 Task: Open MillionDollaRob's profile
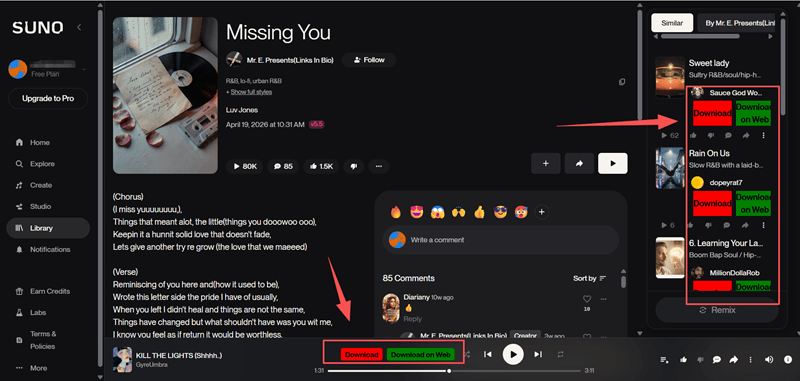coord(734,273)
